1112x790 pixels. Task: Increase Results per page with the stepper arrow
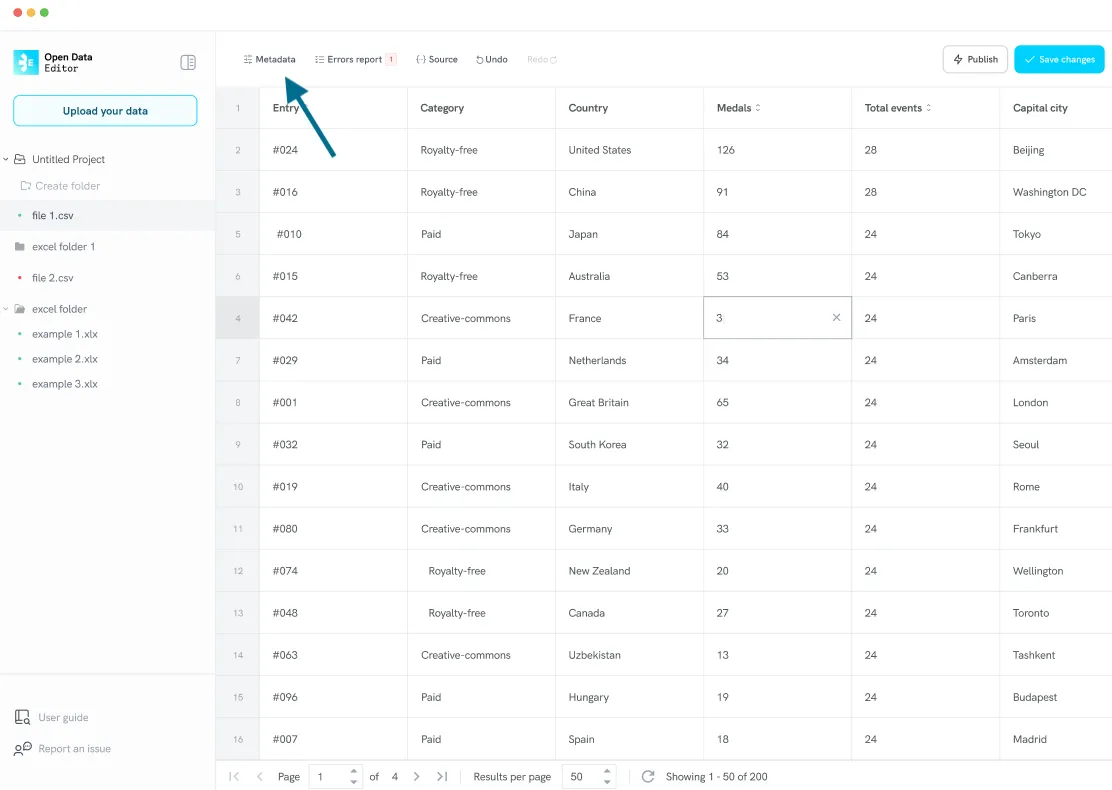(x=609, y=772)
